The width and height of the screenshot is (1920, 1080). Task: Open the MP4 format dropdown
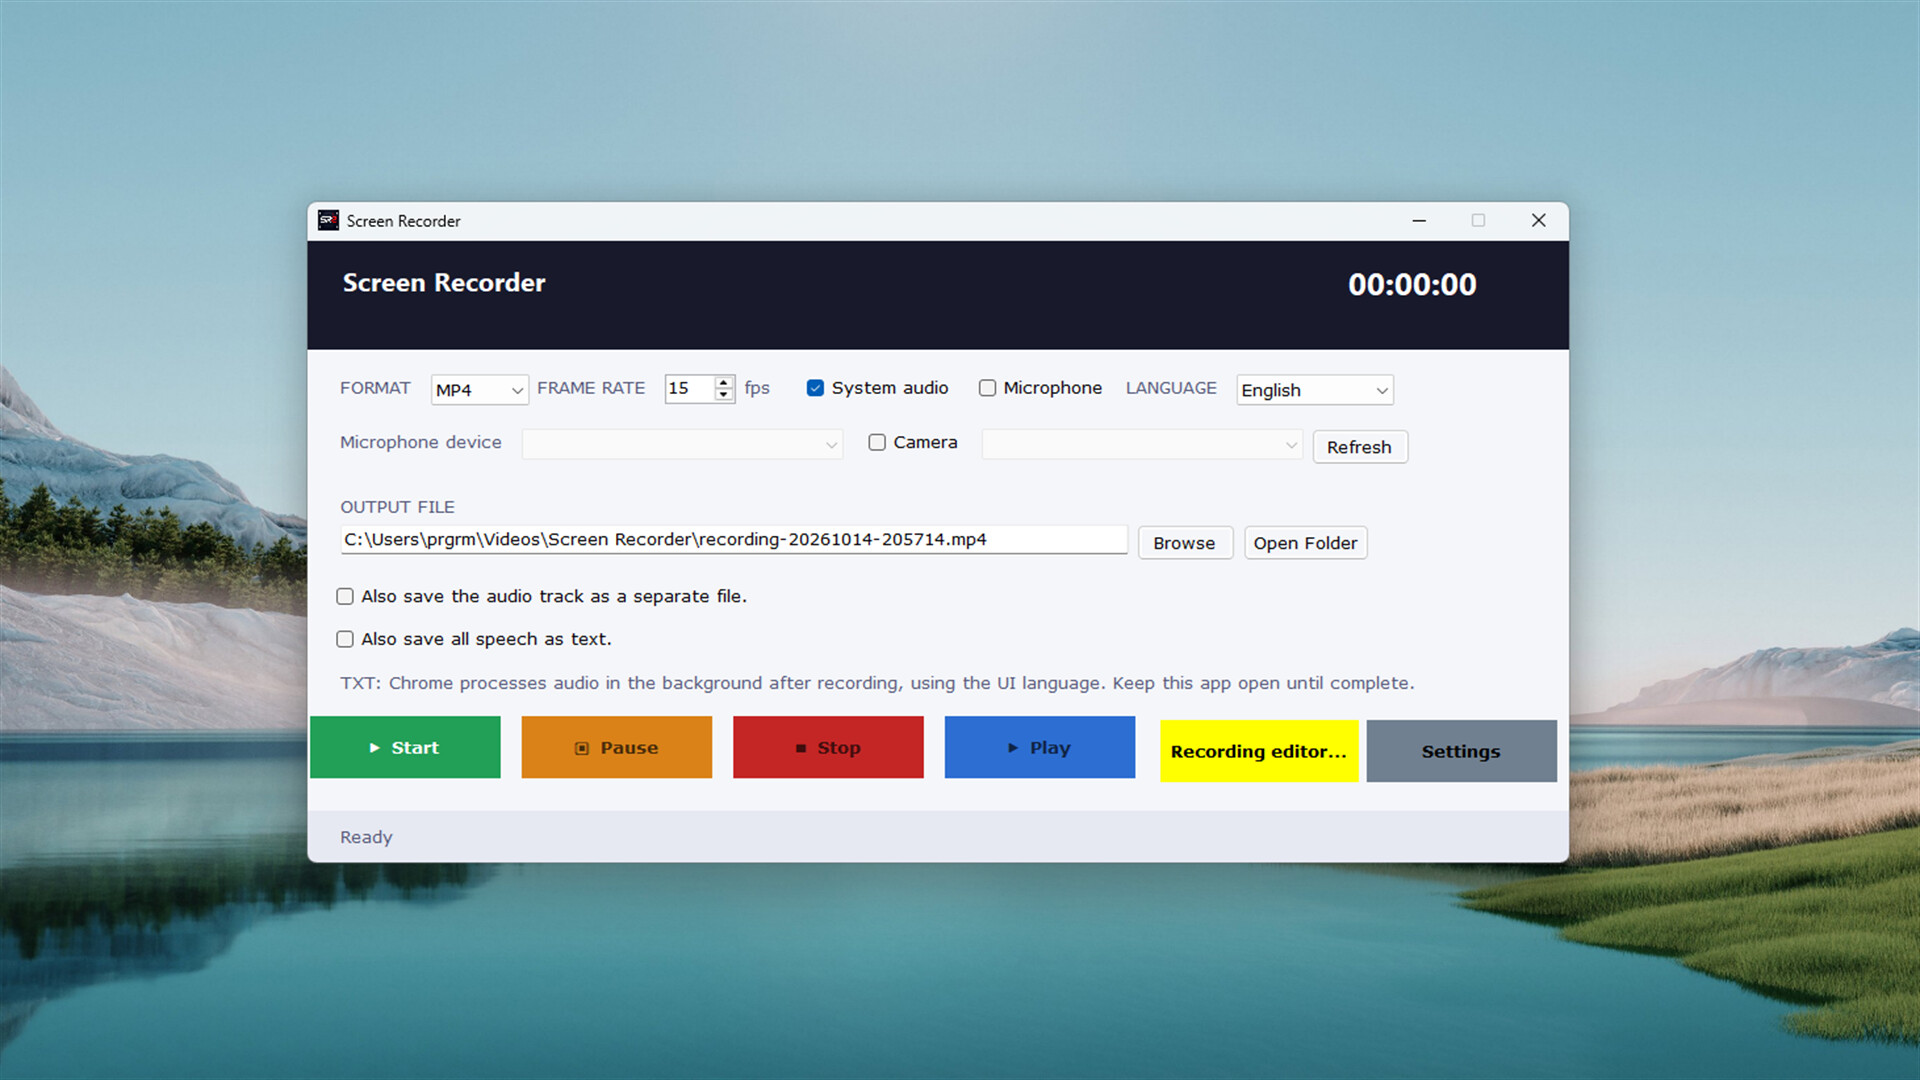coord(480,390)
